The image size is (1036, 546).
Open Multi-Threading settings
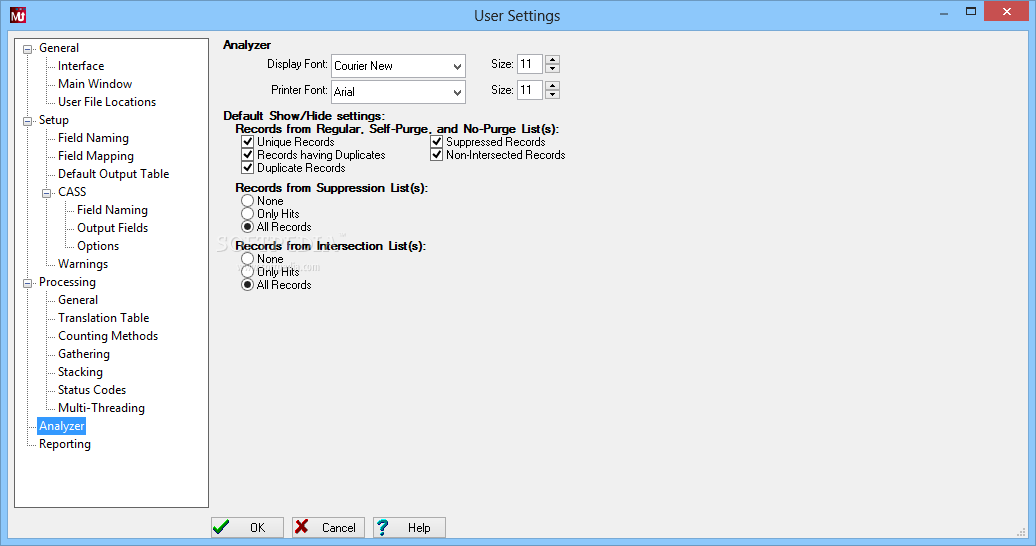(x=101, y=408)
